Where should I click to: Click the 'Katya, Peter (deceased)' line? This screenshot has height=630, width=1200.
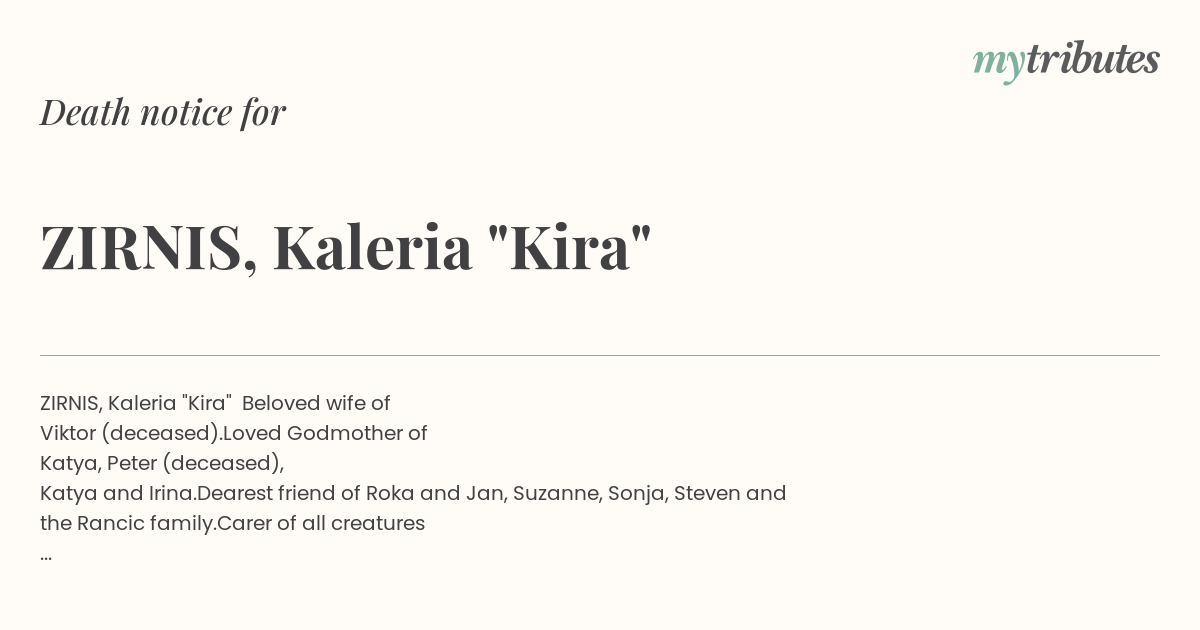pos(162,463)
